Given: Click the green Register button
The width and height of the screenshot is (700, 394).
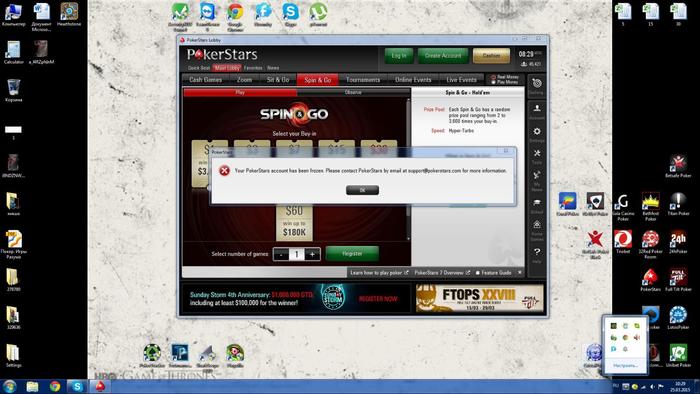Looking at the screenshot, I should coord(352,253).
